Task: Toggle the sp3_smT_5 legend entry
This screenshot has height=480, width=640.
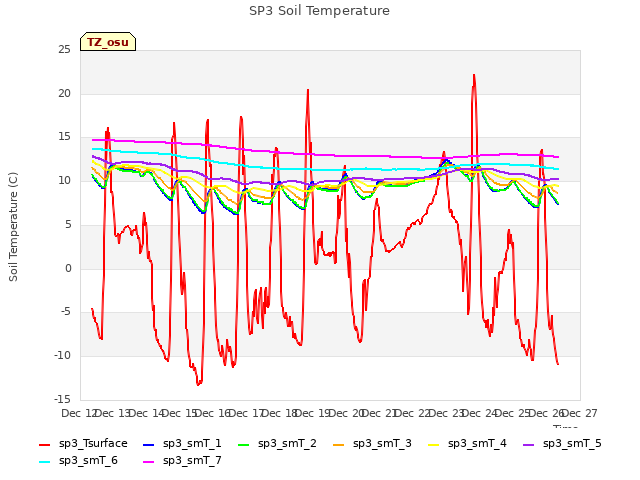Action: pos(562,444)
